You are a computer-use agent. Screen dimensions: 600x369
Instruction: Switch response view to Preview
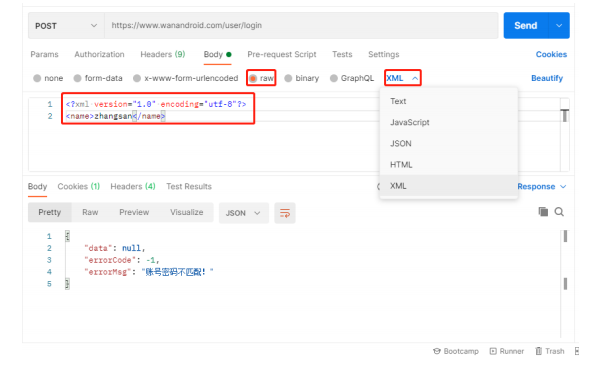(134, 212)
